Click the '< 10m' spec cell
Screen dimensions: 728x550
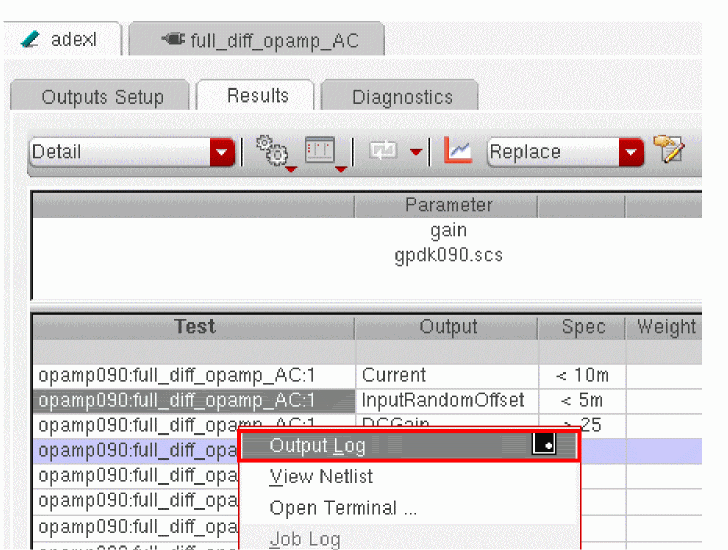click(582, 375)
